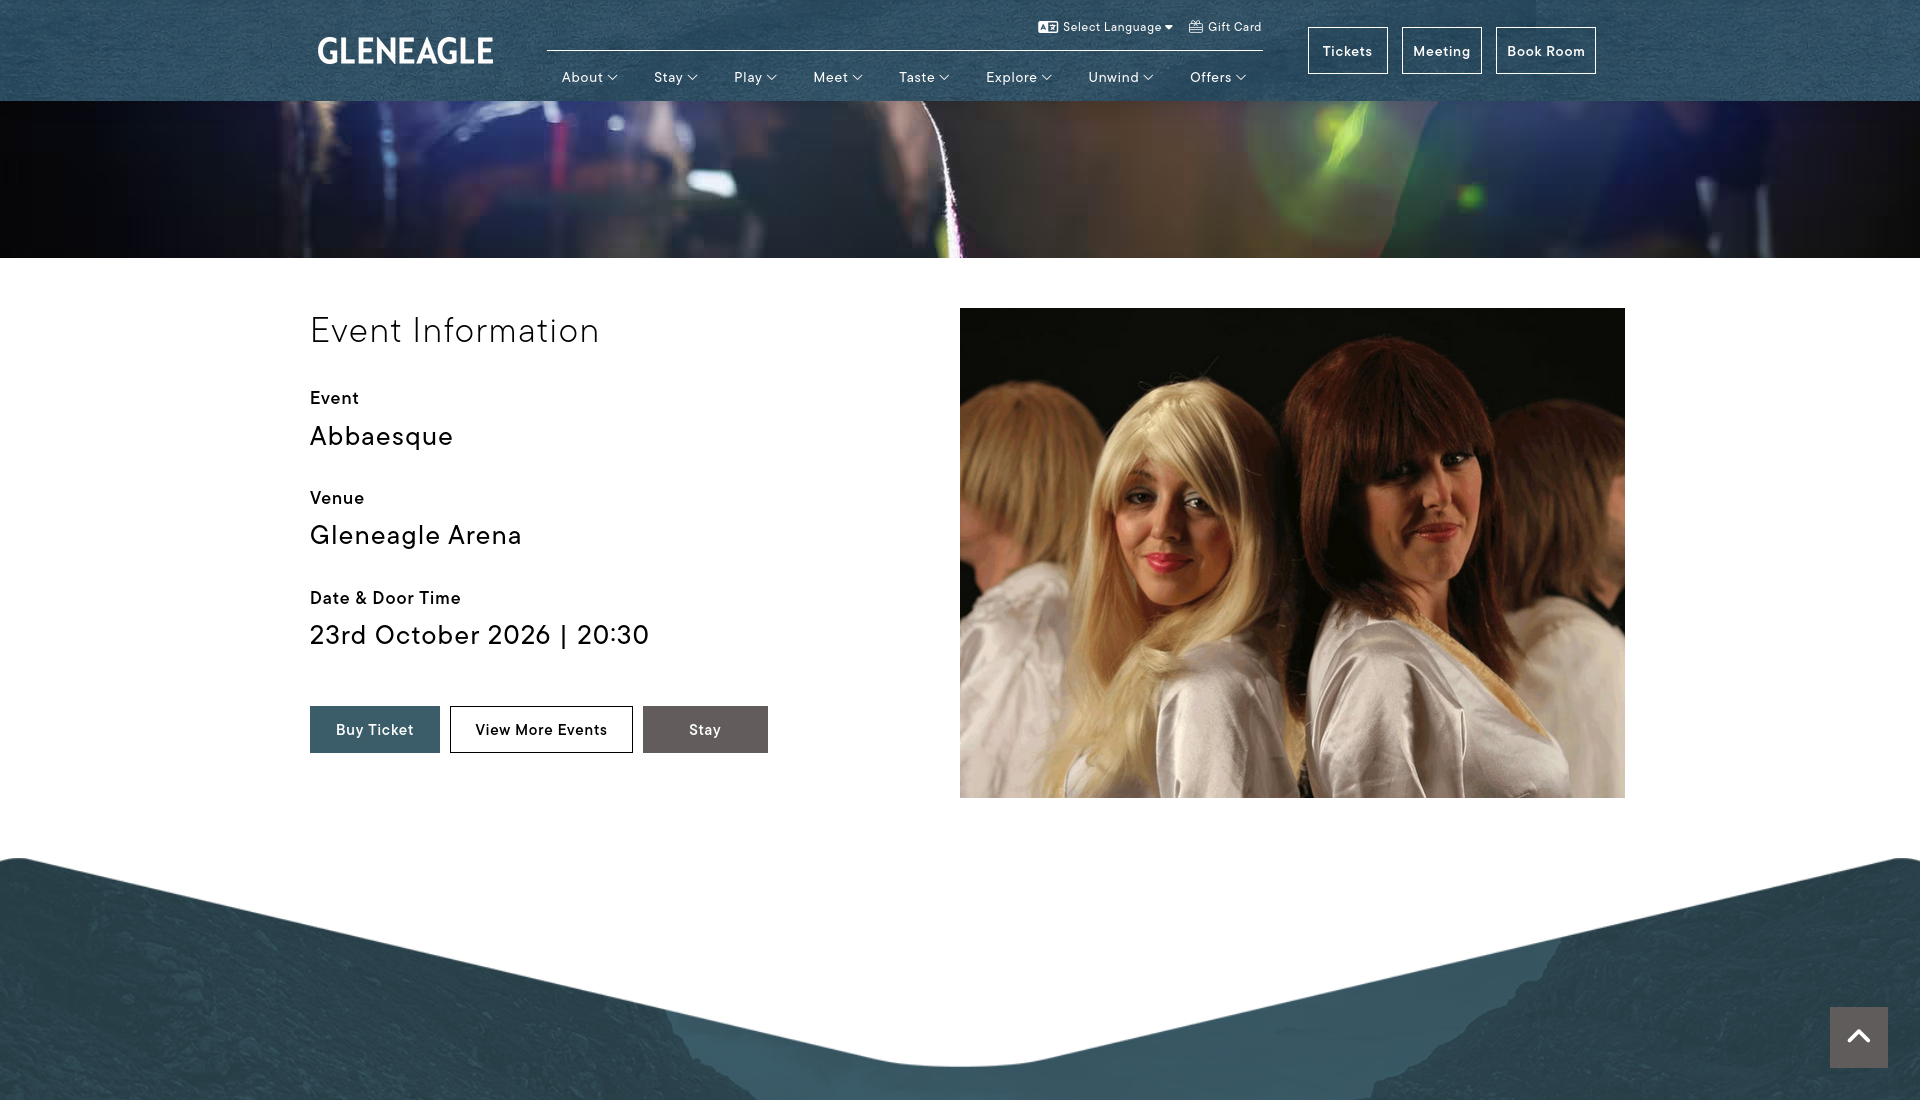This screenshot has height=1100, width=1920.
Task: Open the Offers menu
Action: click(x=1218, y=77)
